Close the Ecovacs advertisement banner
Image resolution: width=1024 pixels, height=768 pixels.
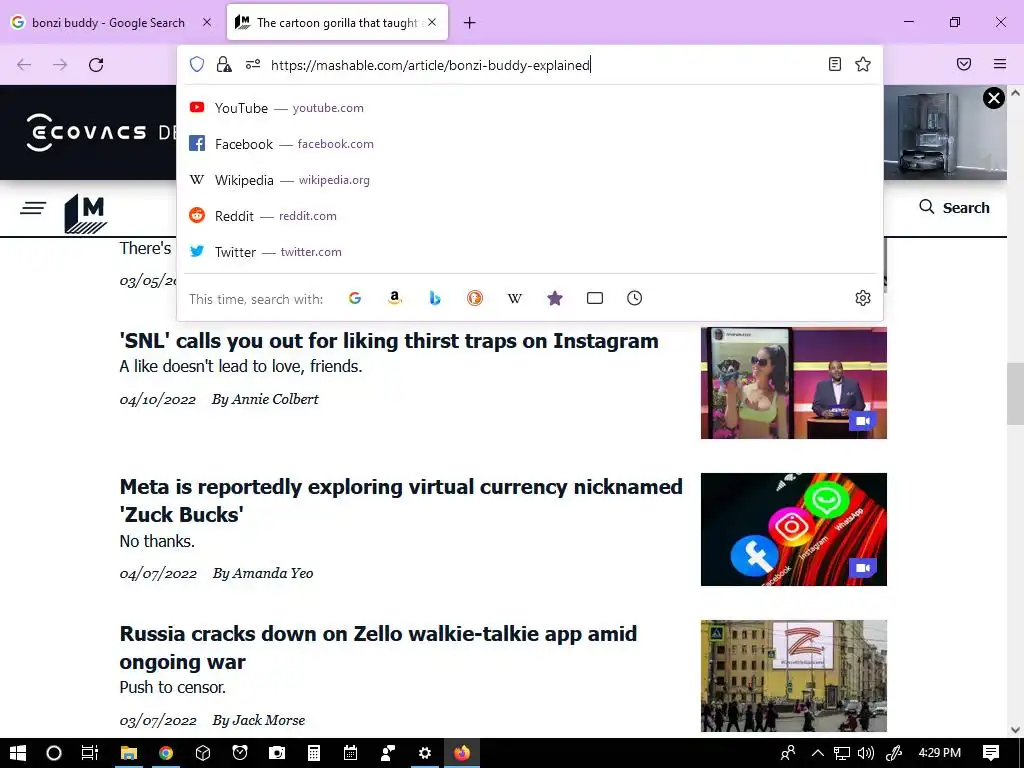993,99
